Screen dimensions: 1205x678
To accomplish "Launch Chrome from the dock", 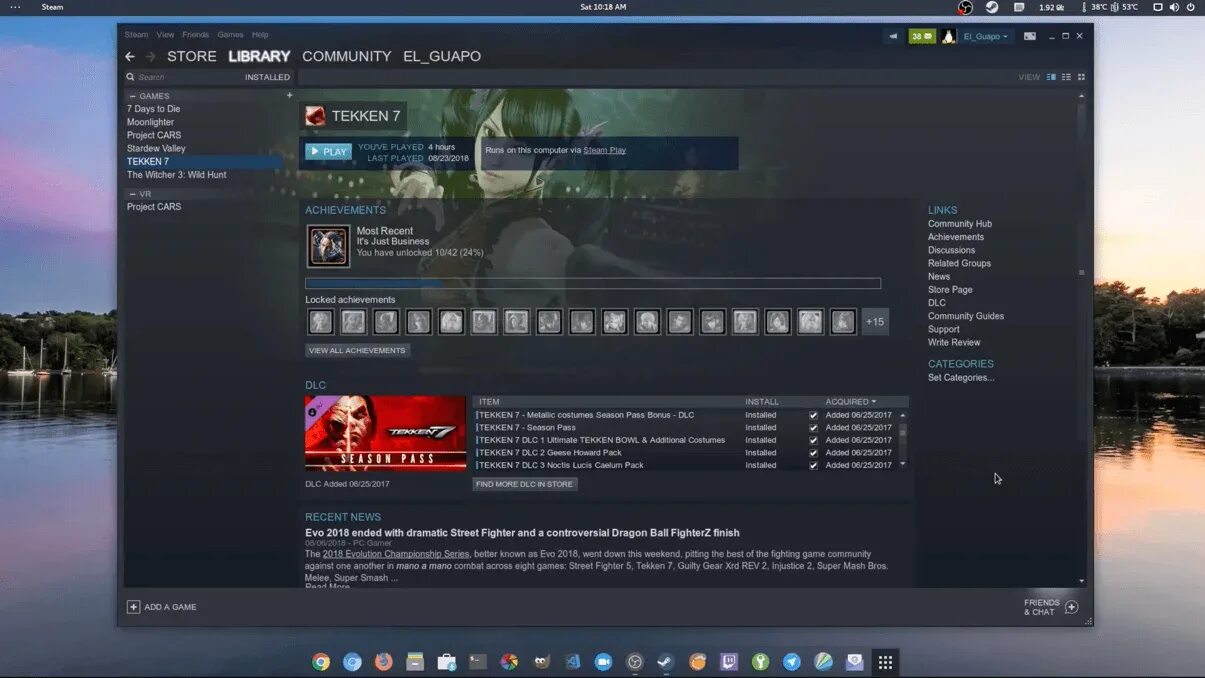I will [321, 662].
